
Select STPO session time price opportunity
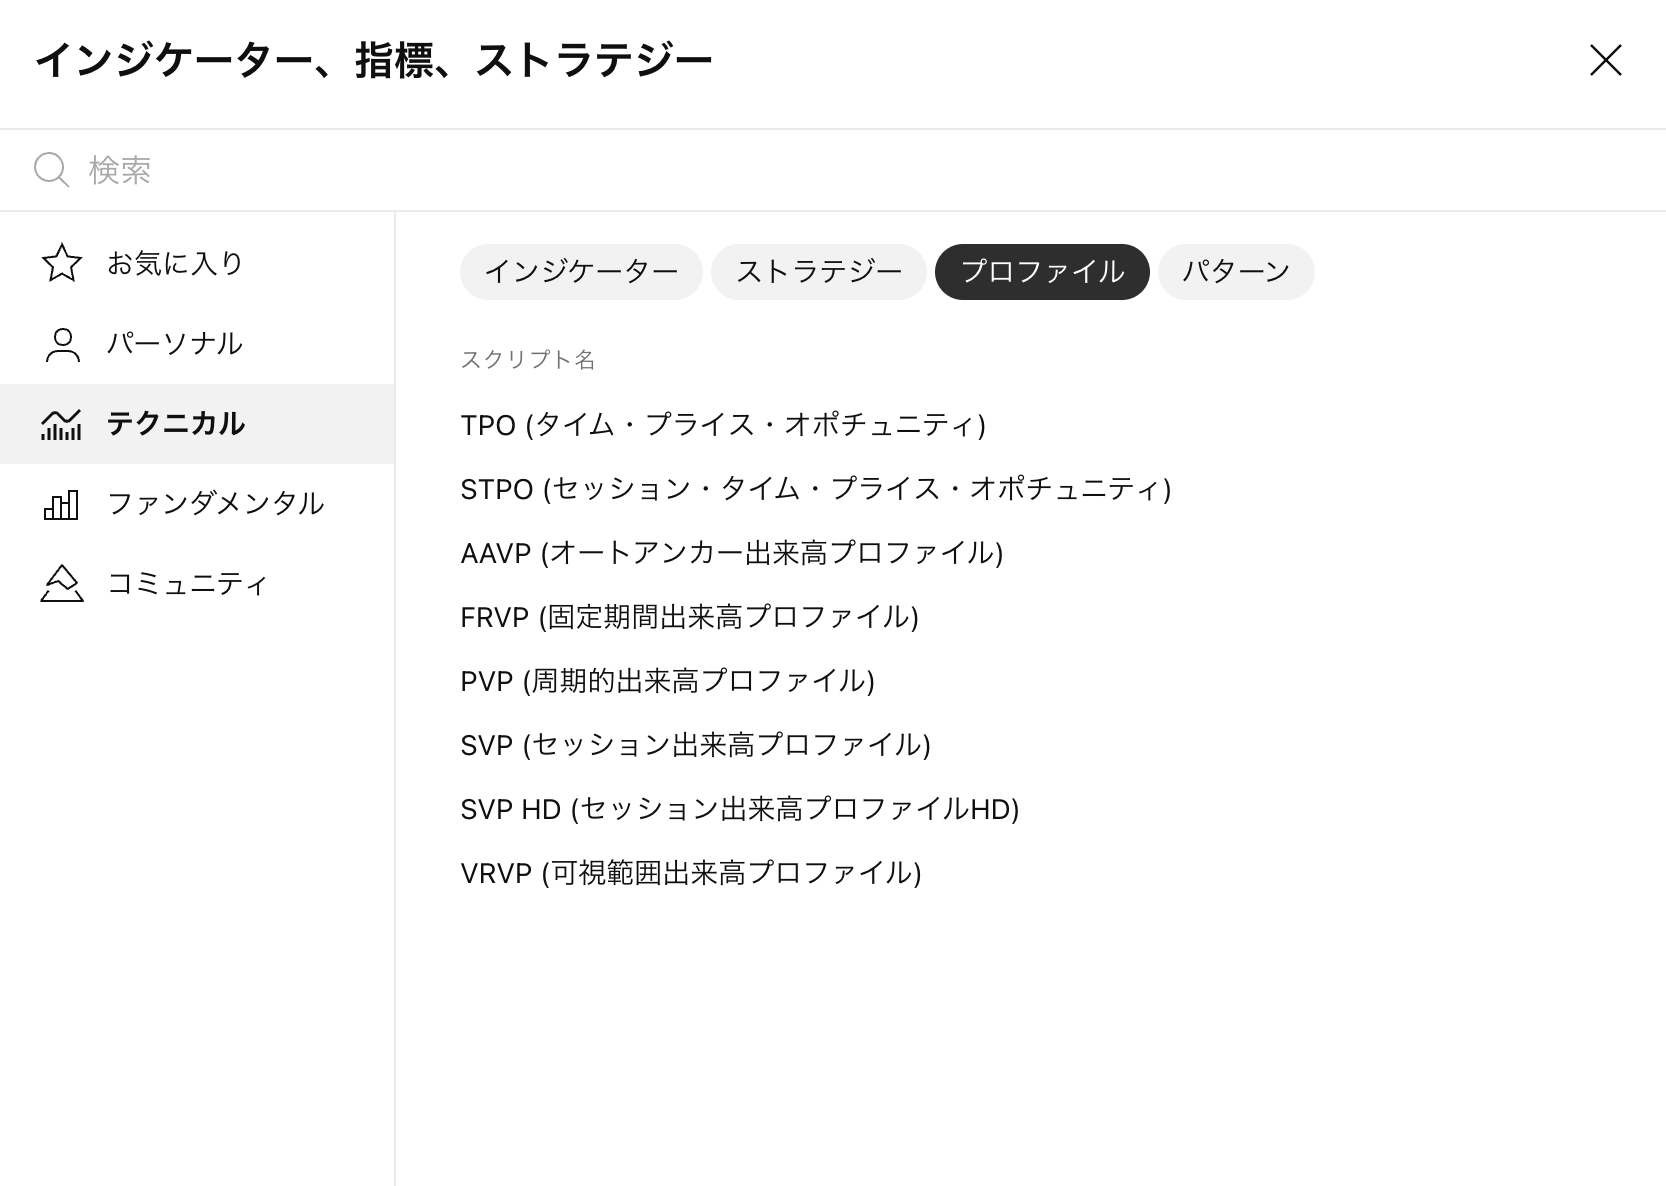click(x=815, y=489)
